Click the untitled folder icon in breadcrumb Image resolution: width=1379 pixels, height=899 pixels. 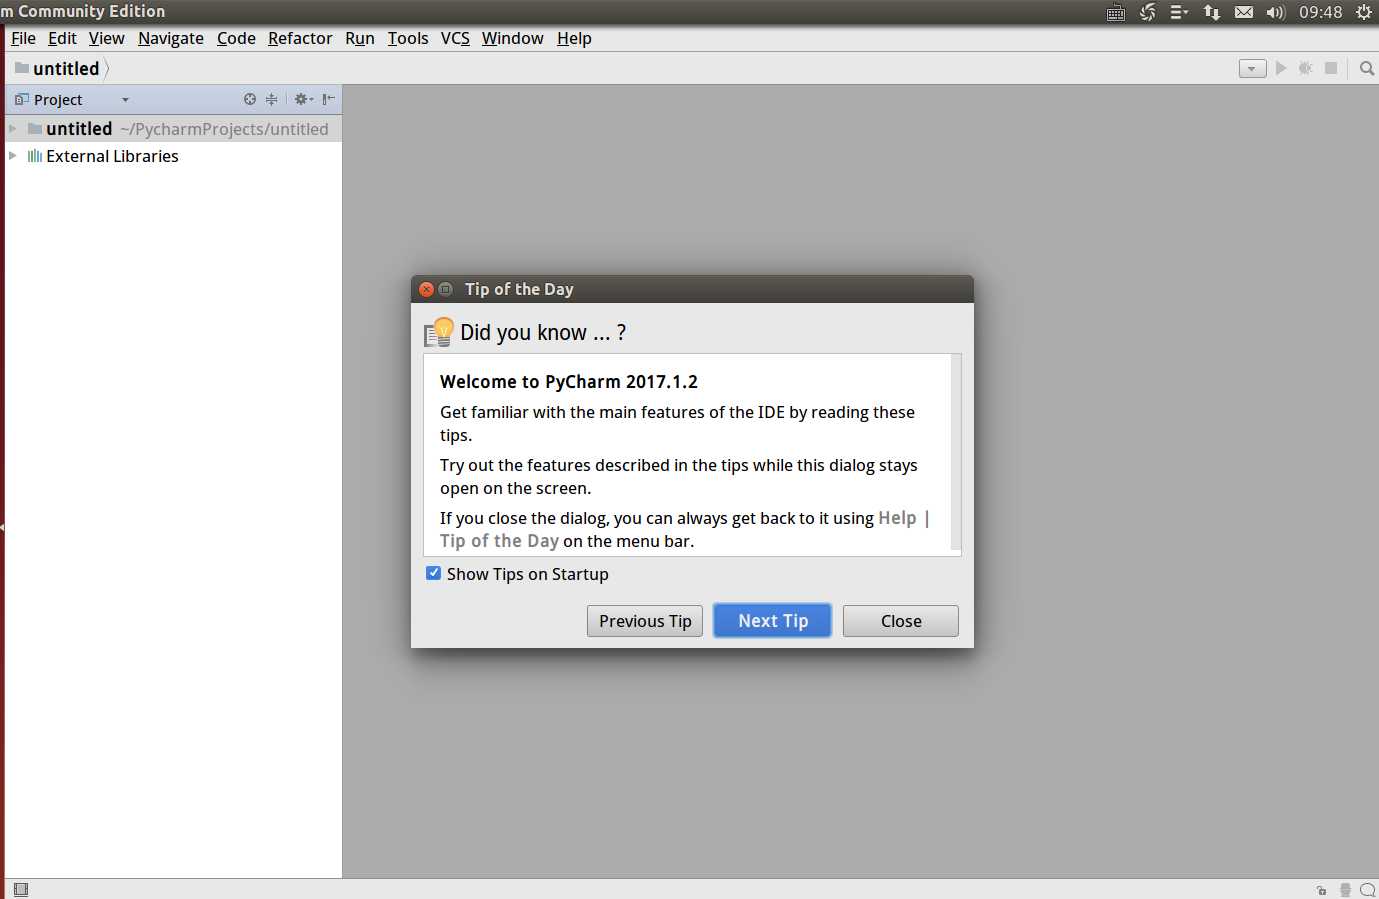click(21, 68)
